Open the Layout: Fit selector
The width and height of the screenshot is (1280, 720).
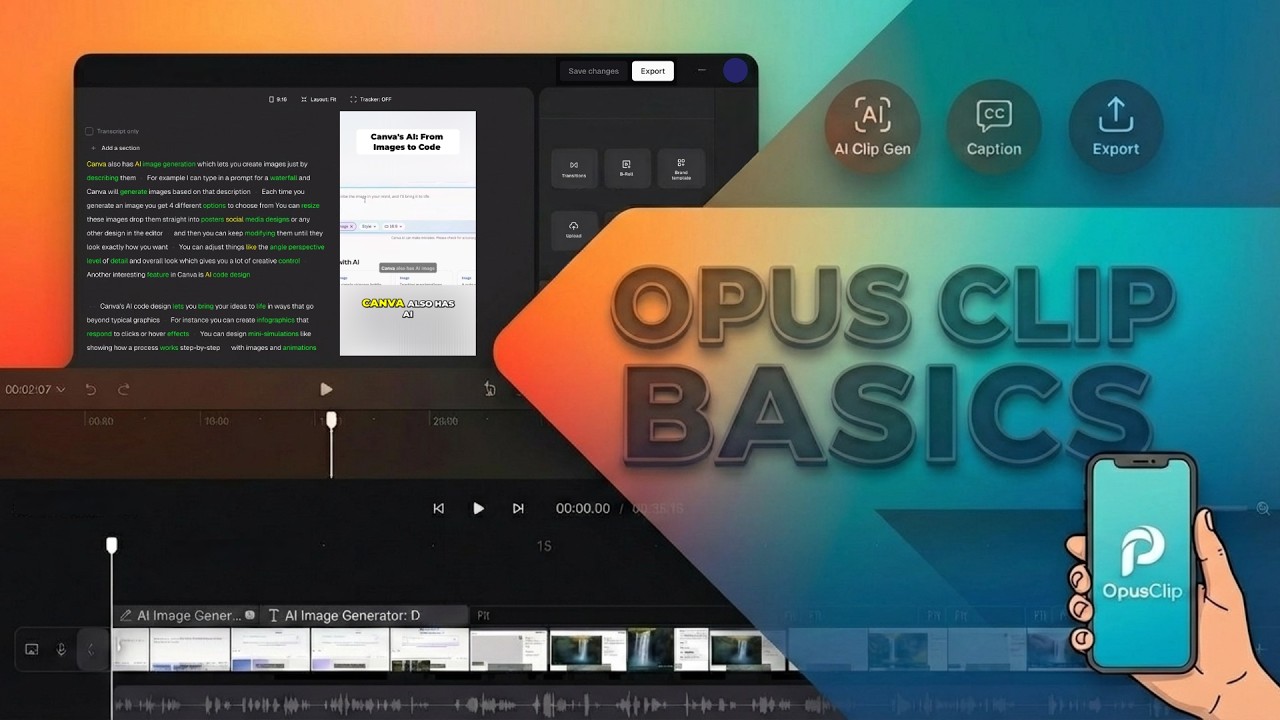click(319, 99)
